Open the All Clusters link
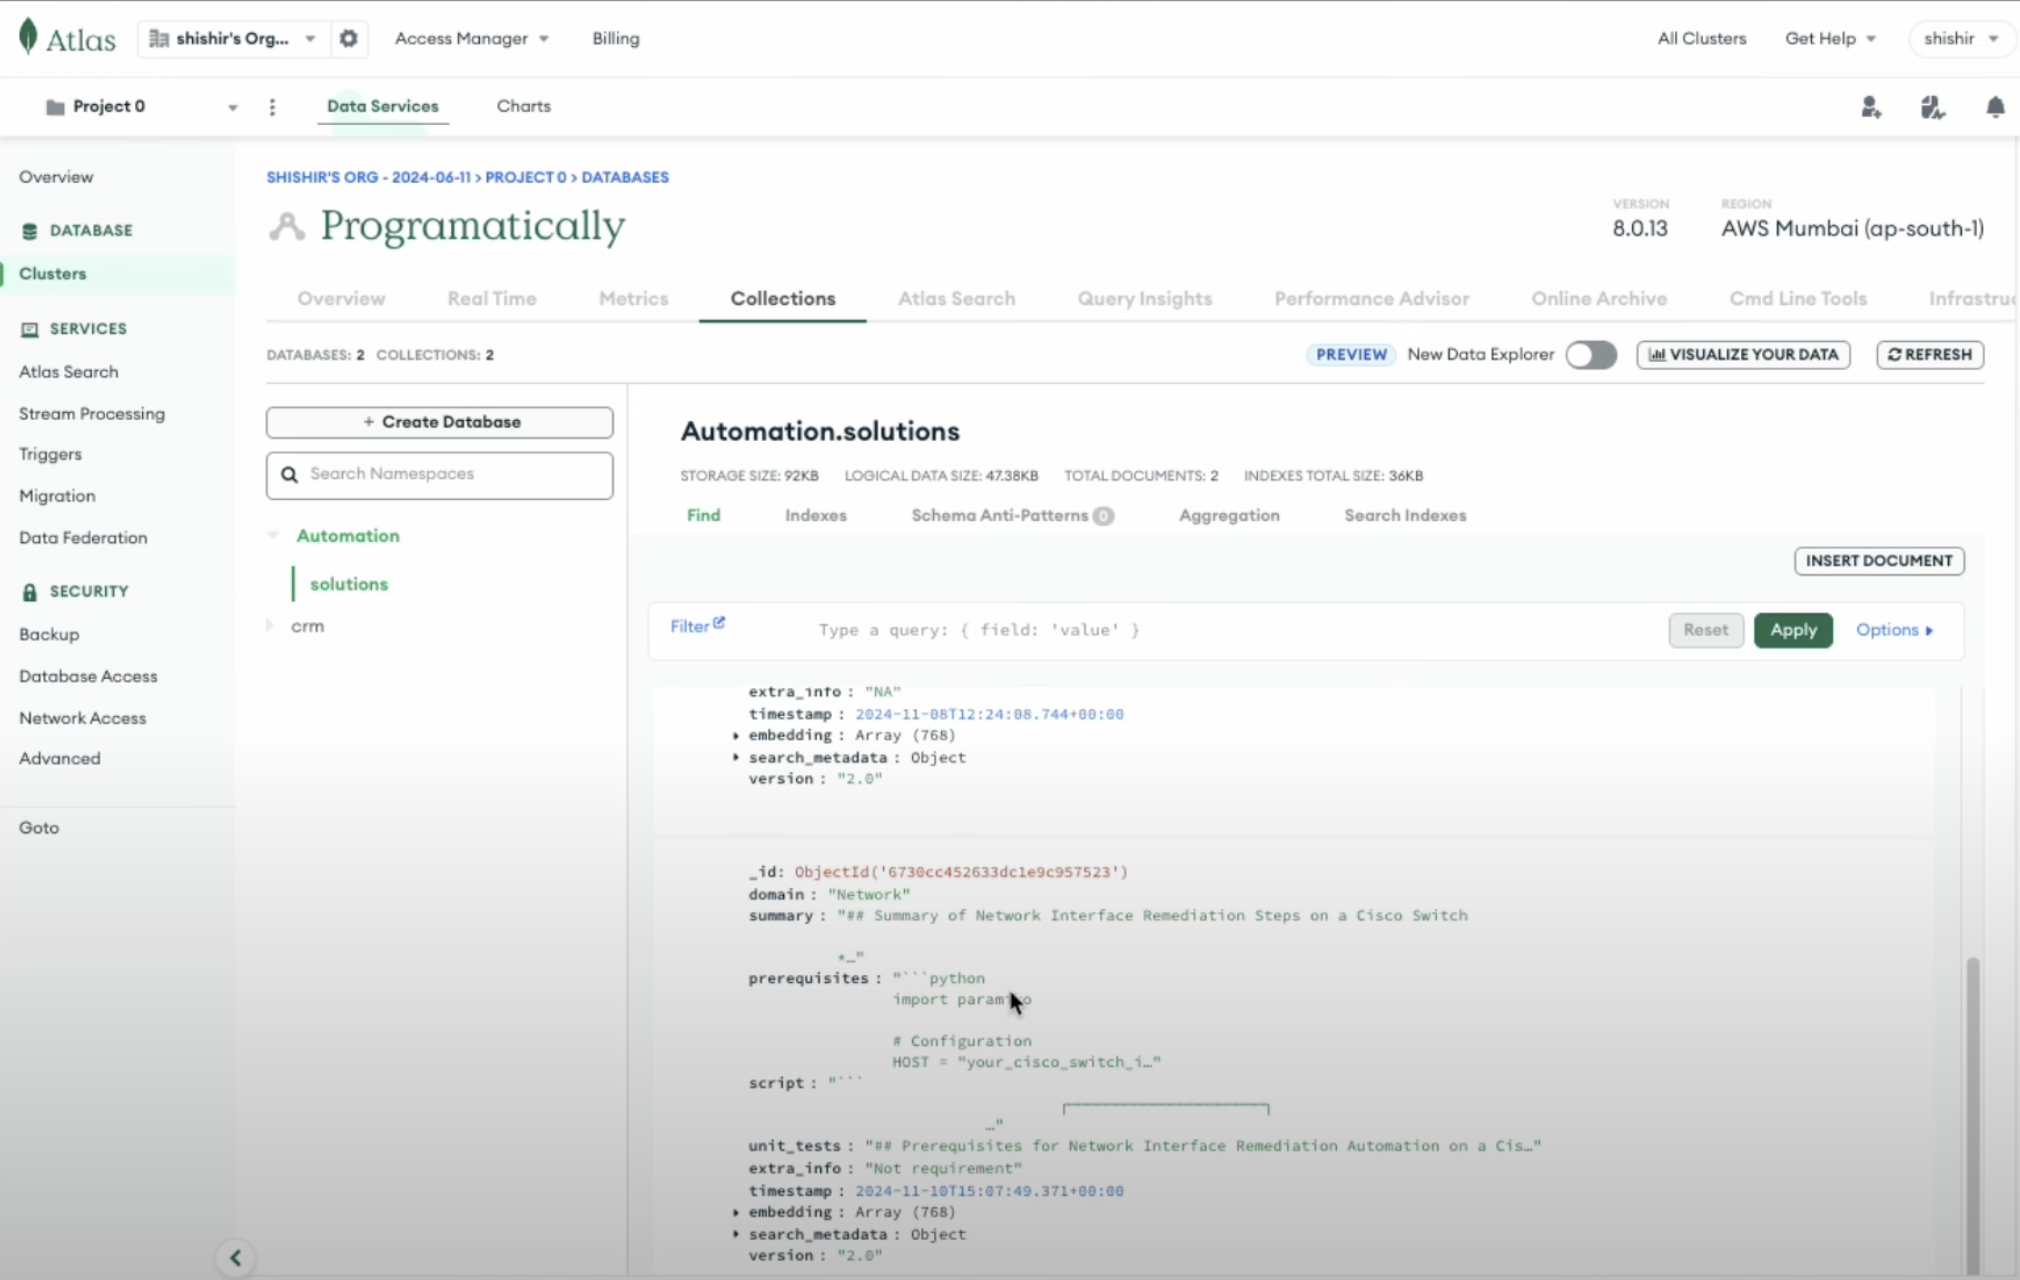This screenshot has height=1280, width=2020. tap(1701, 38)
